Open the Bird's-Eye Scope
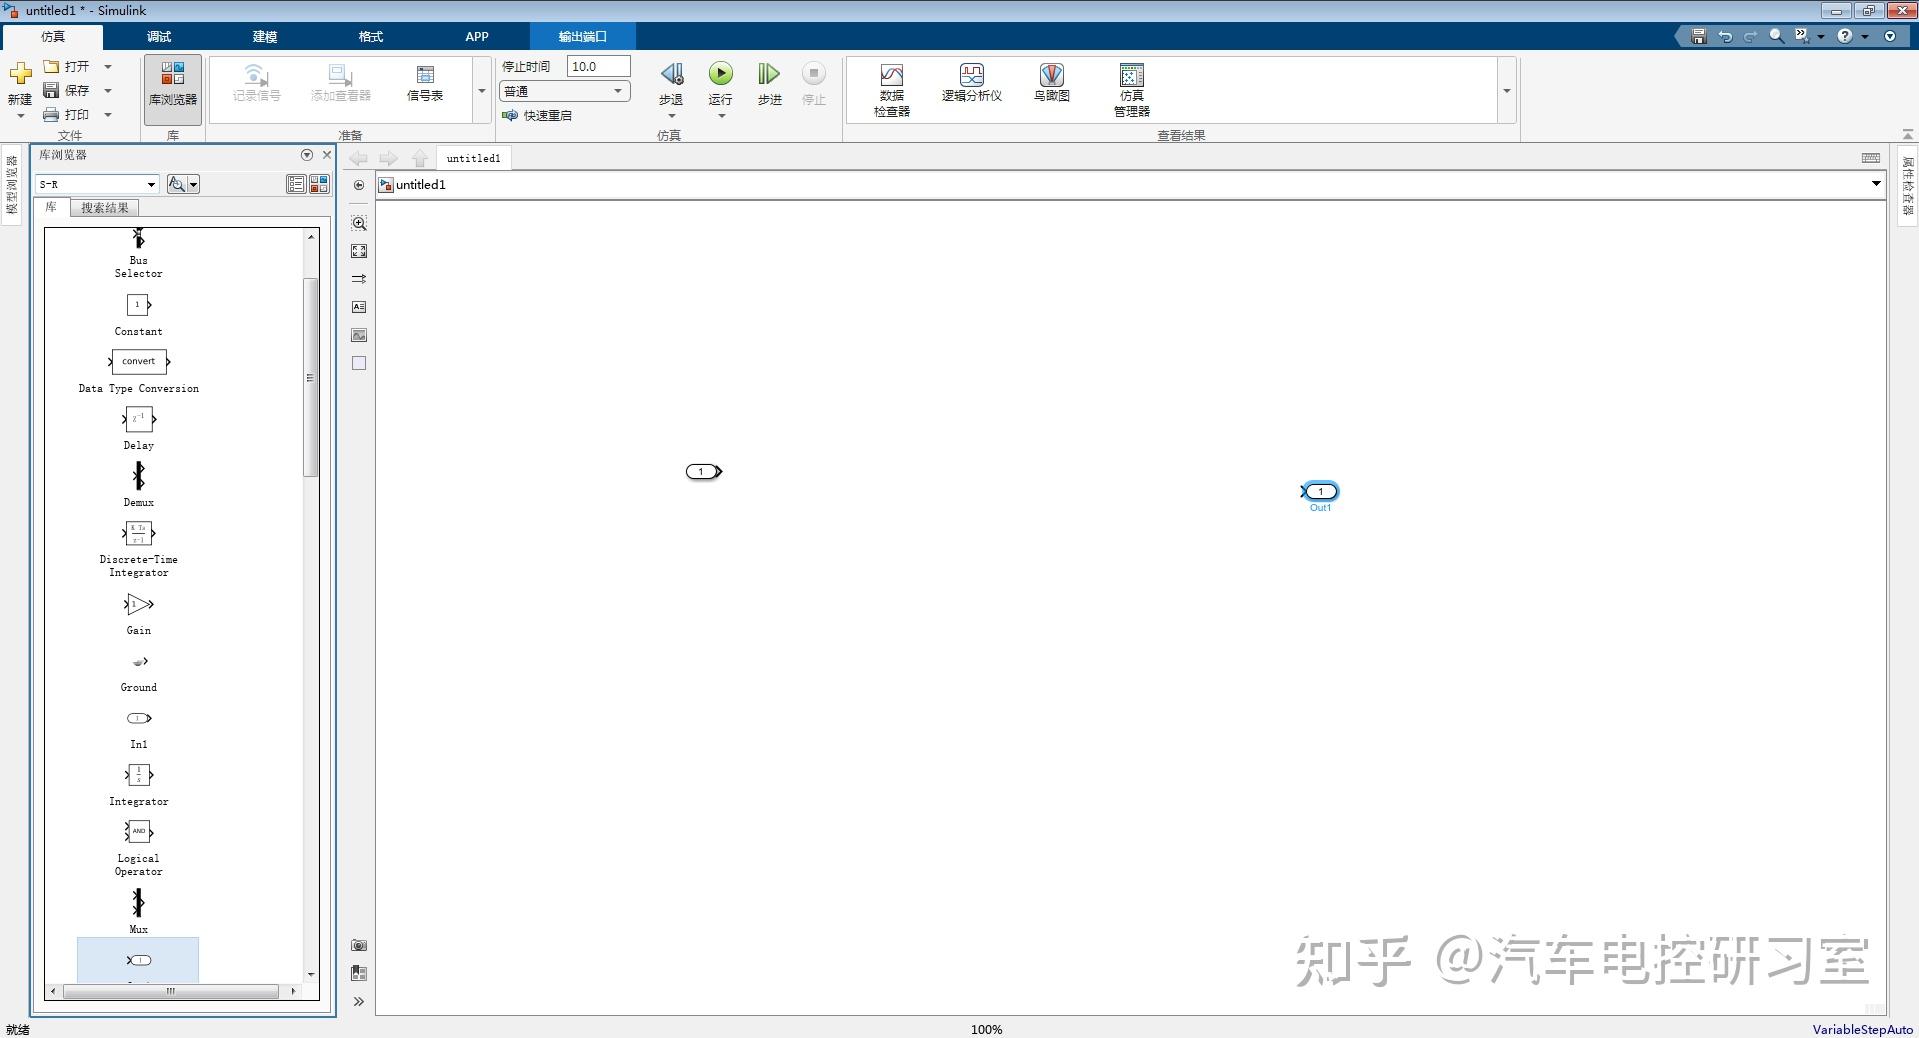 1051,85
